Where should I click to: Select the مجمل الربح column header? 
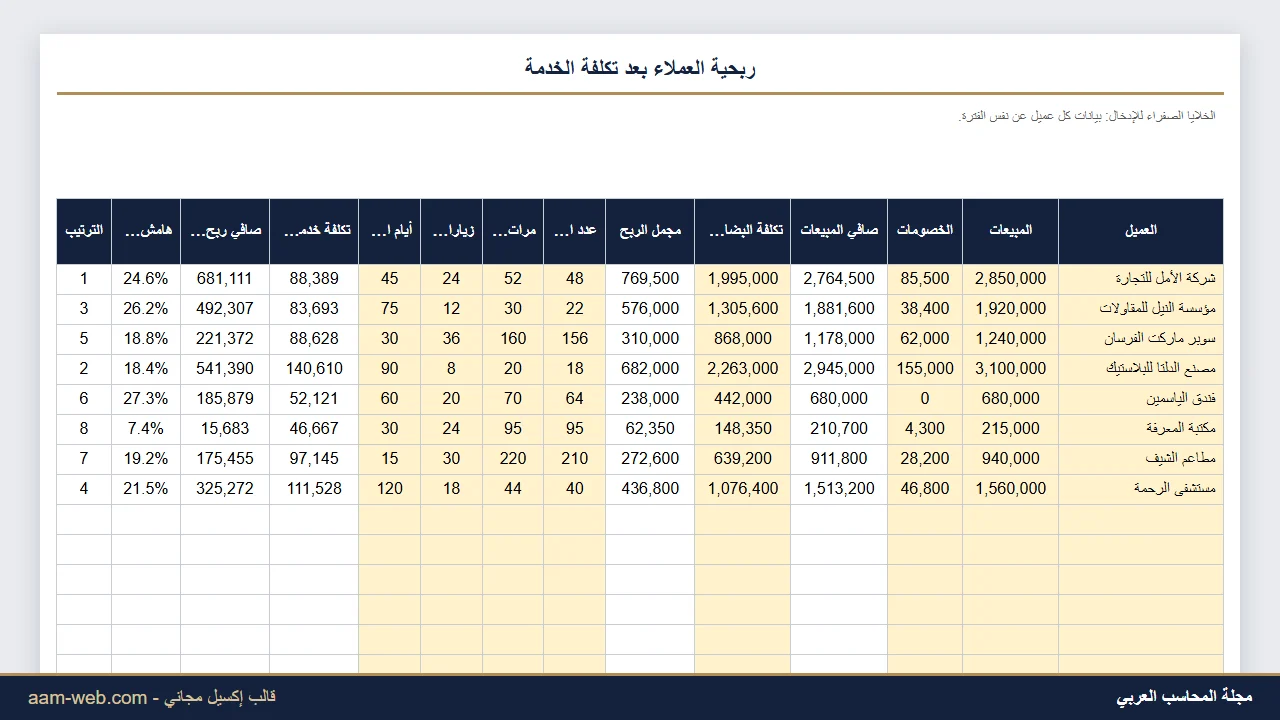(x=651, y=230)
